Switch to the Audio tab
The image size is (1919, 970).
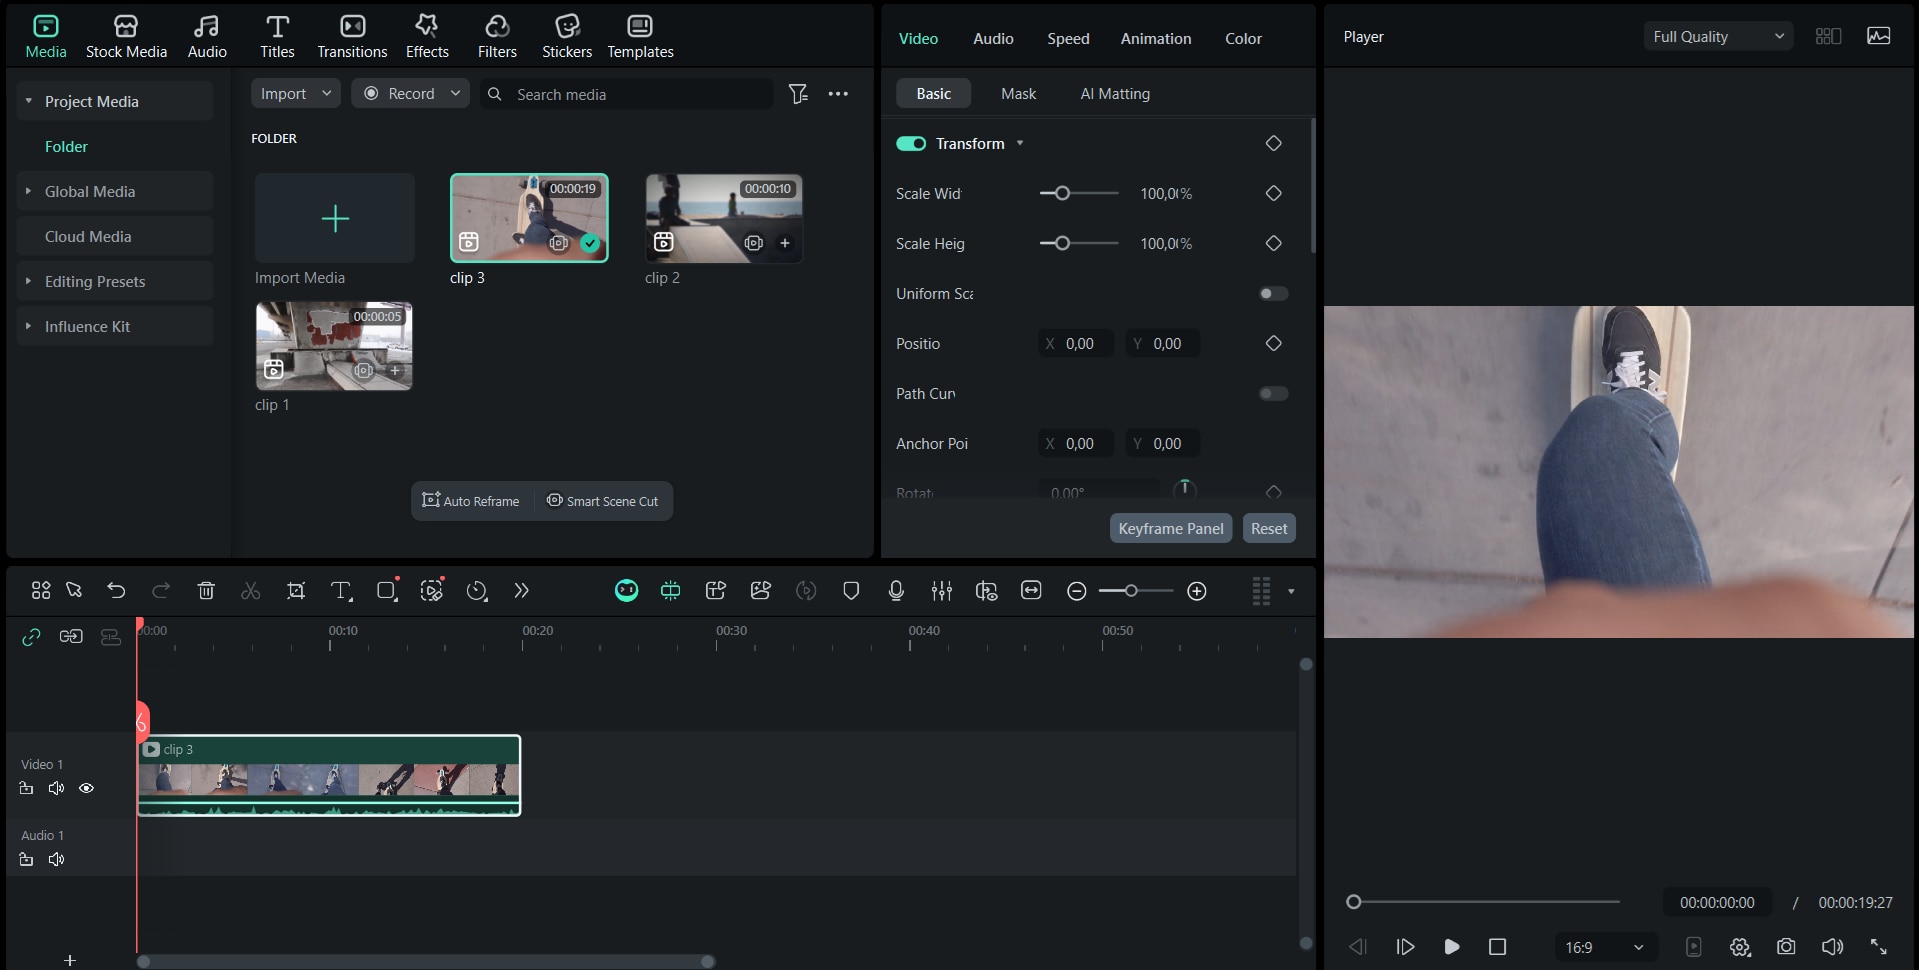(993, 38)
